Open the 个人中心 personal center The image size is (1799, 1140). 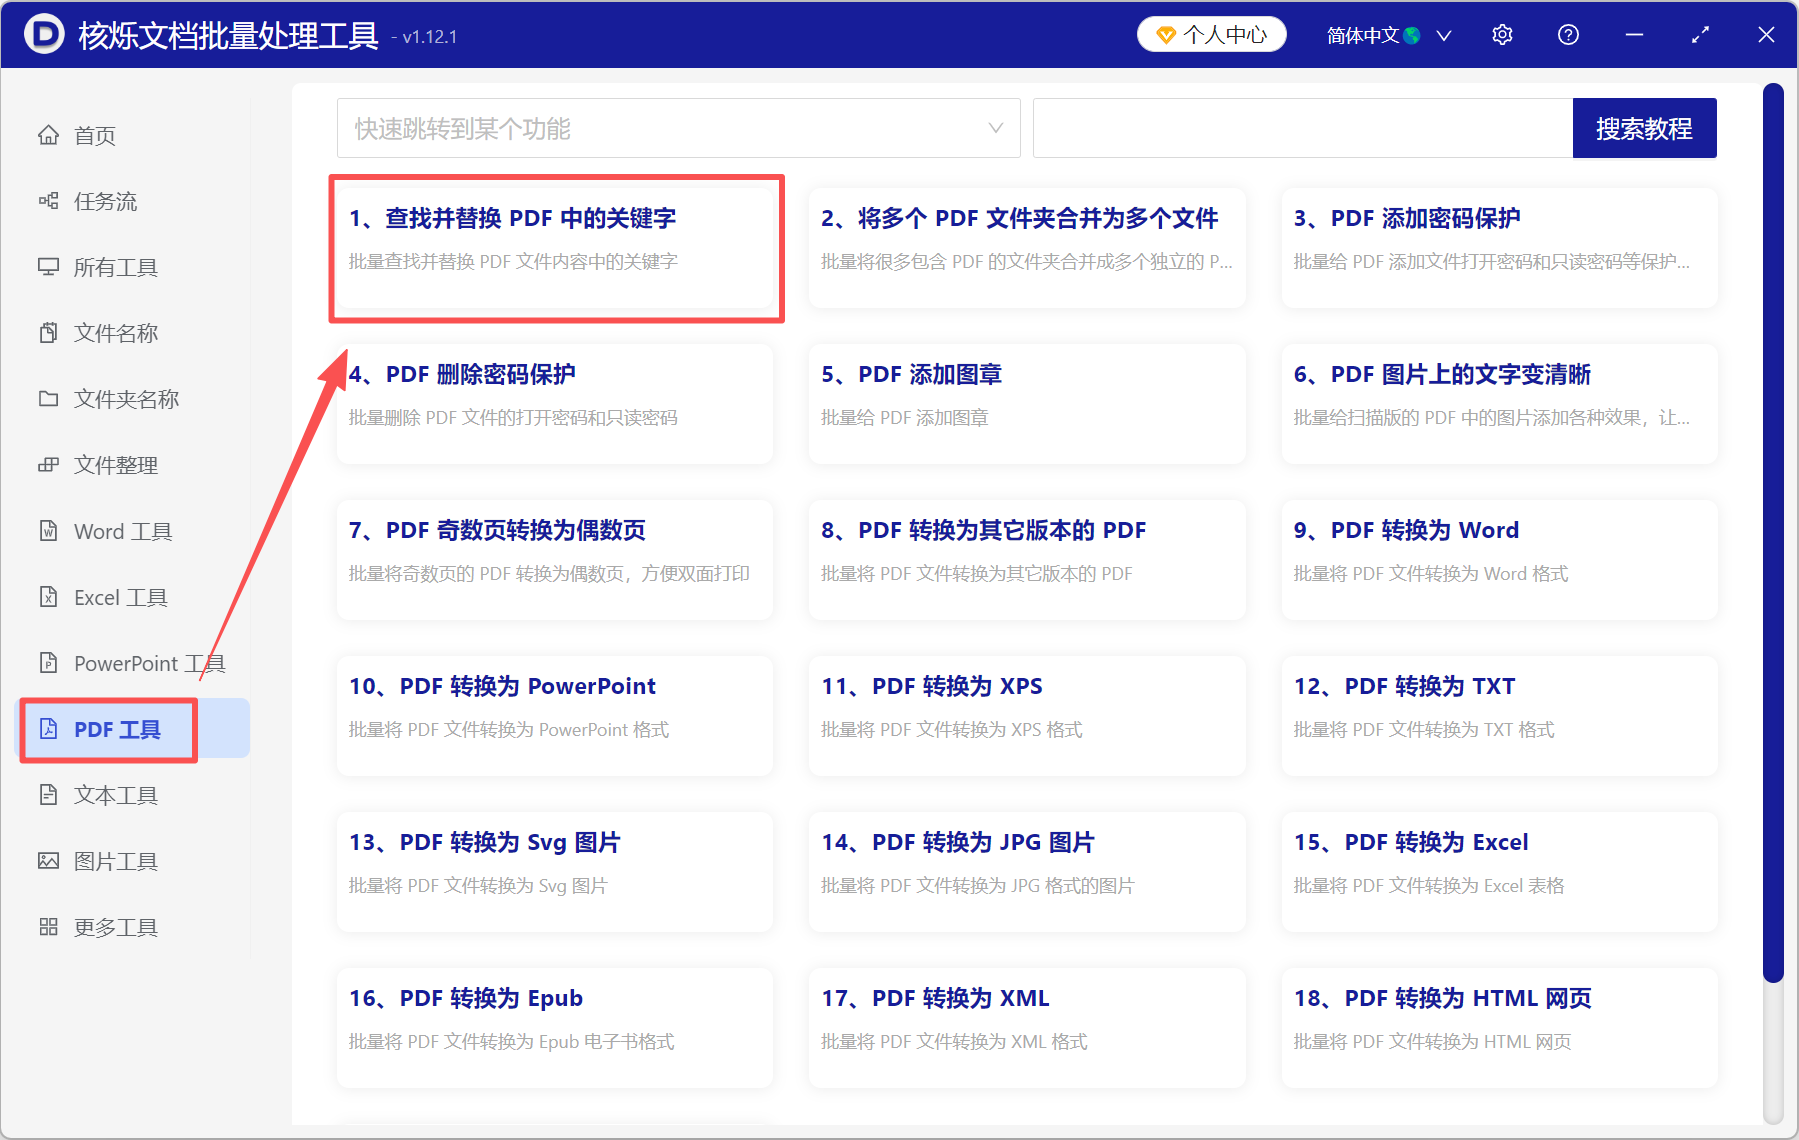coord(1211,33)
